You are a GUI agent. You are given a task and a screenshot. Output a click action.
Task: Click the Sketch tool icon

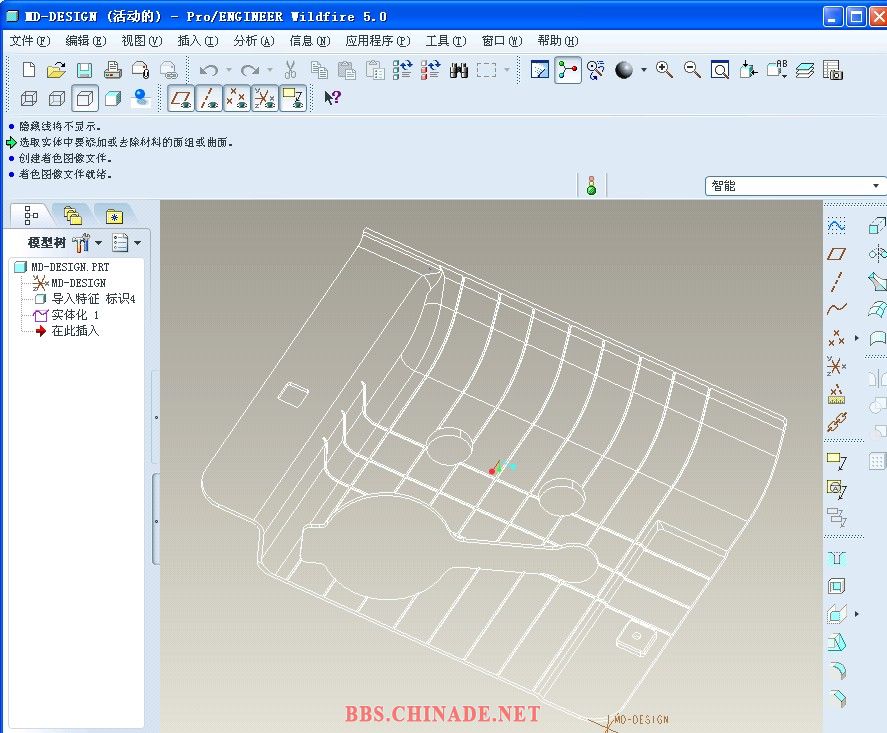tap(837, 226)
